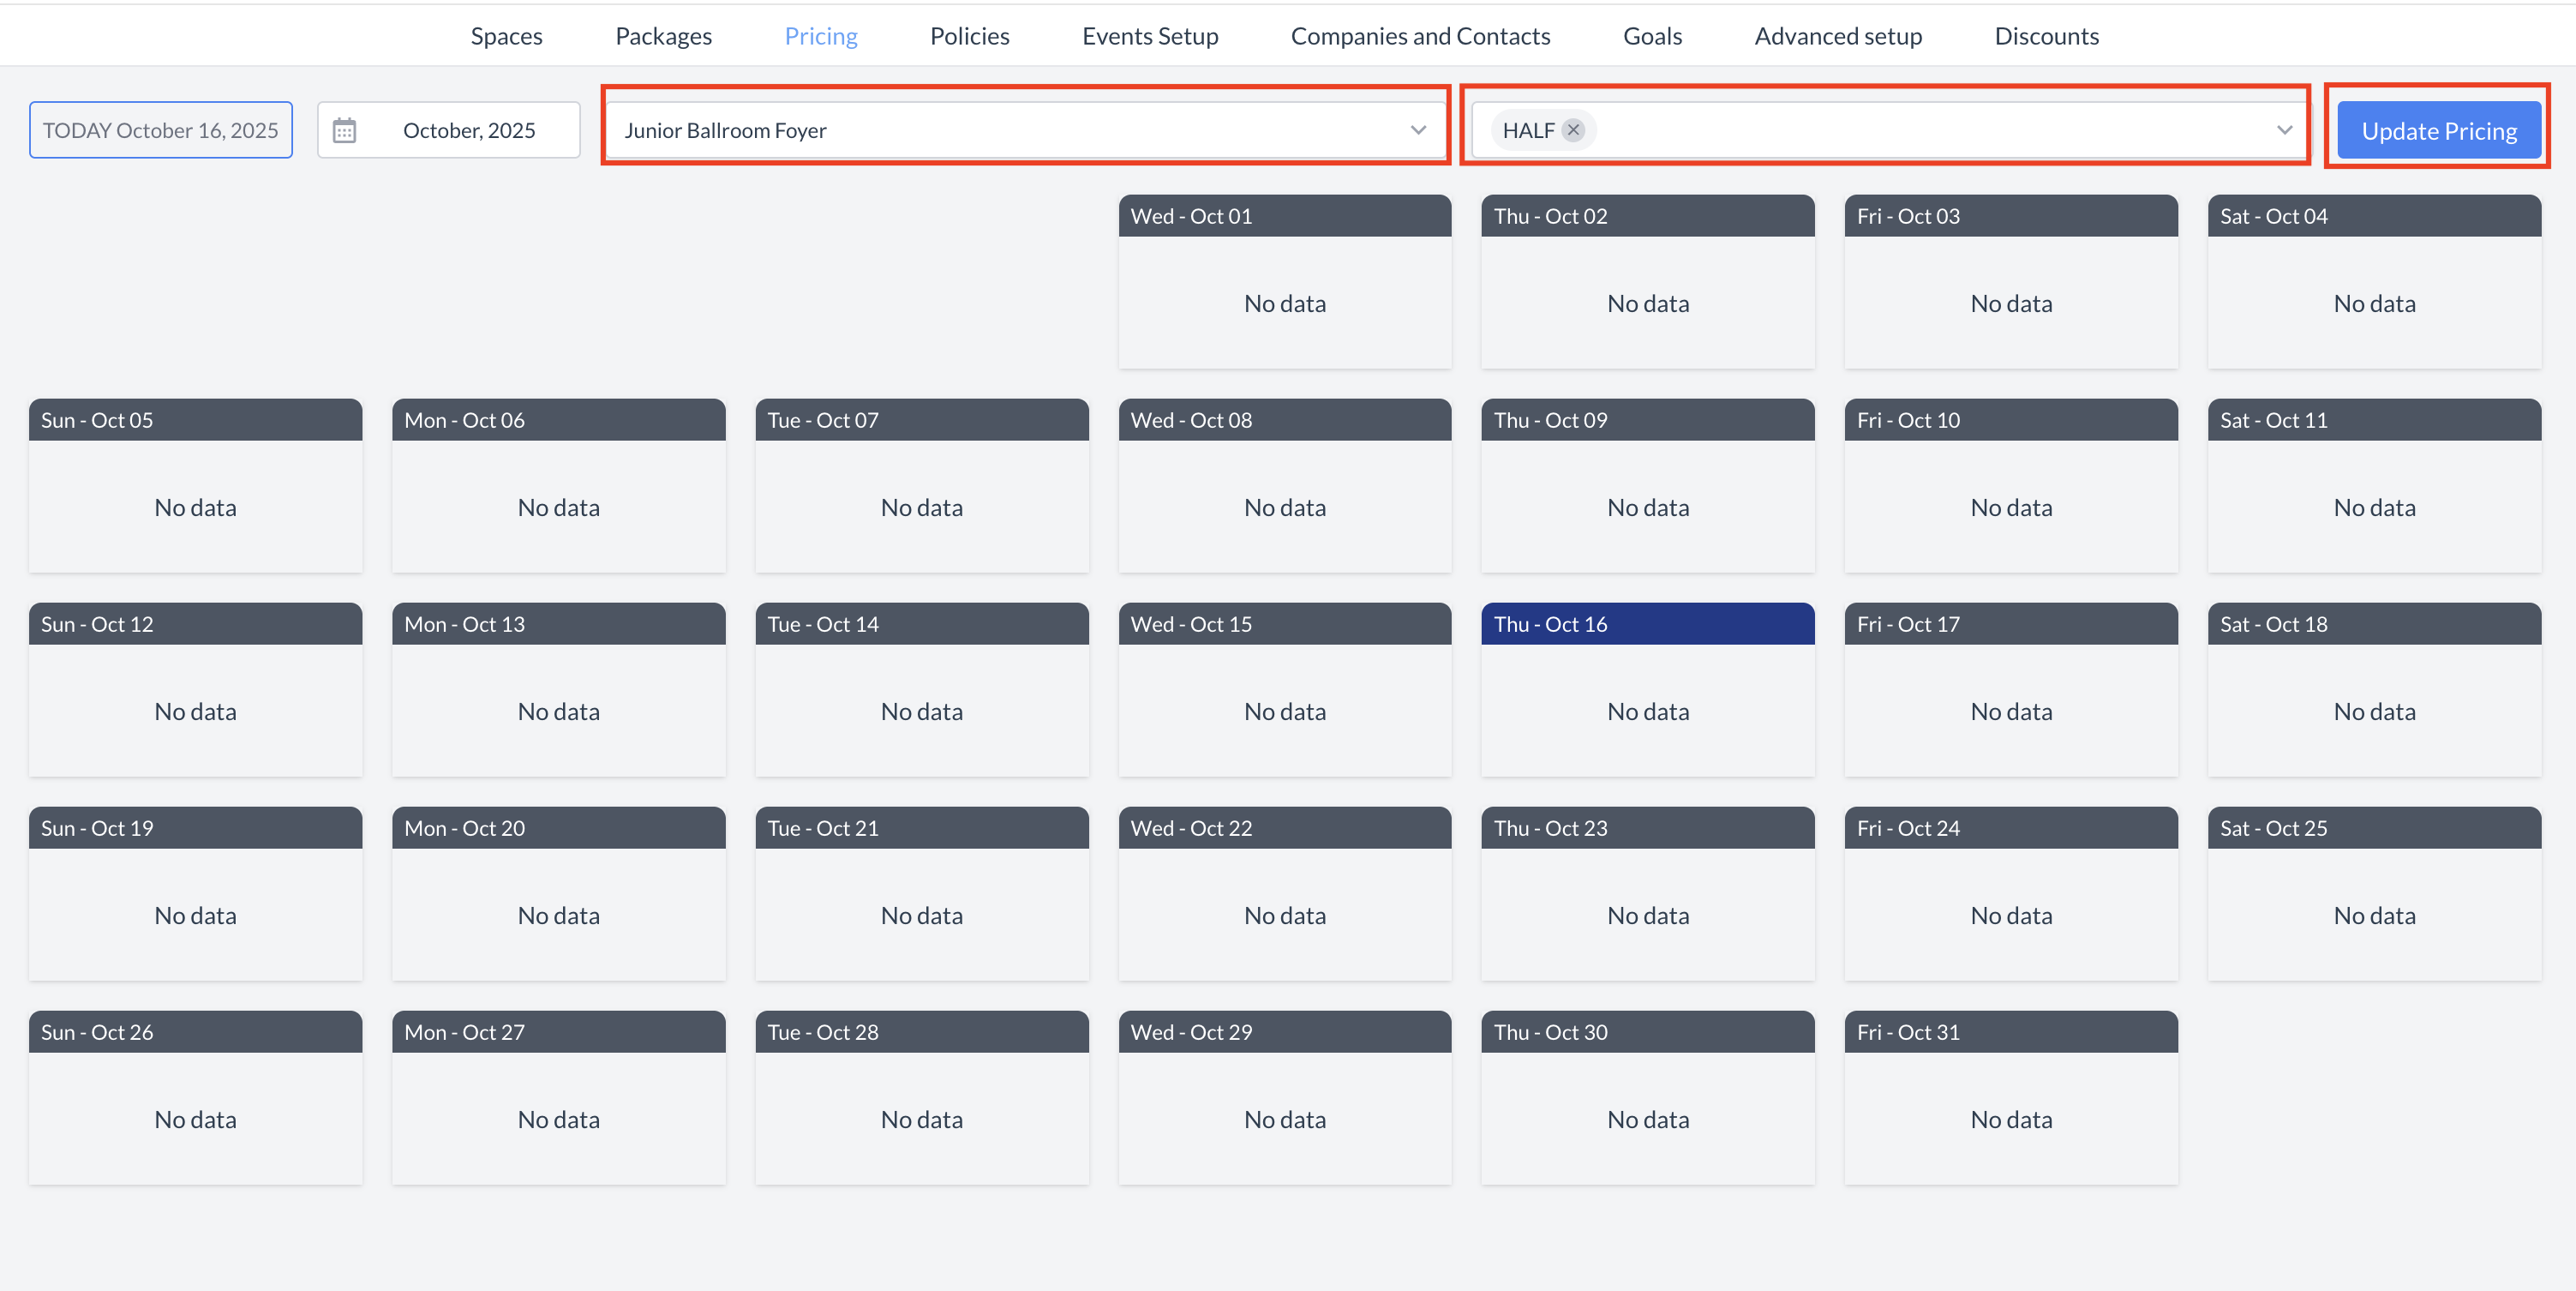
Task: Open the Packages tab
Action: (x=663, y=35)
